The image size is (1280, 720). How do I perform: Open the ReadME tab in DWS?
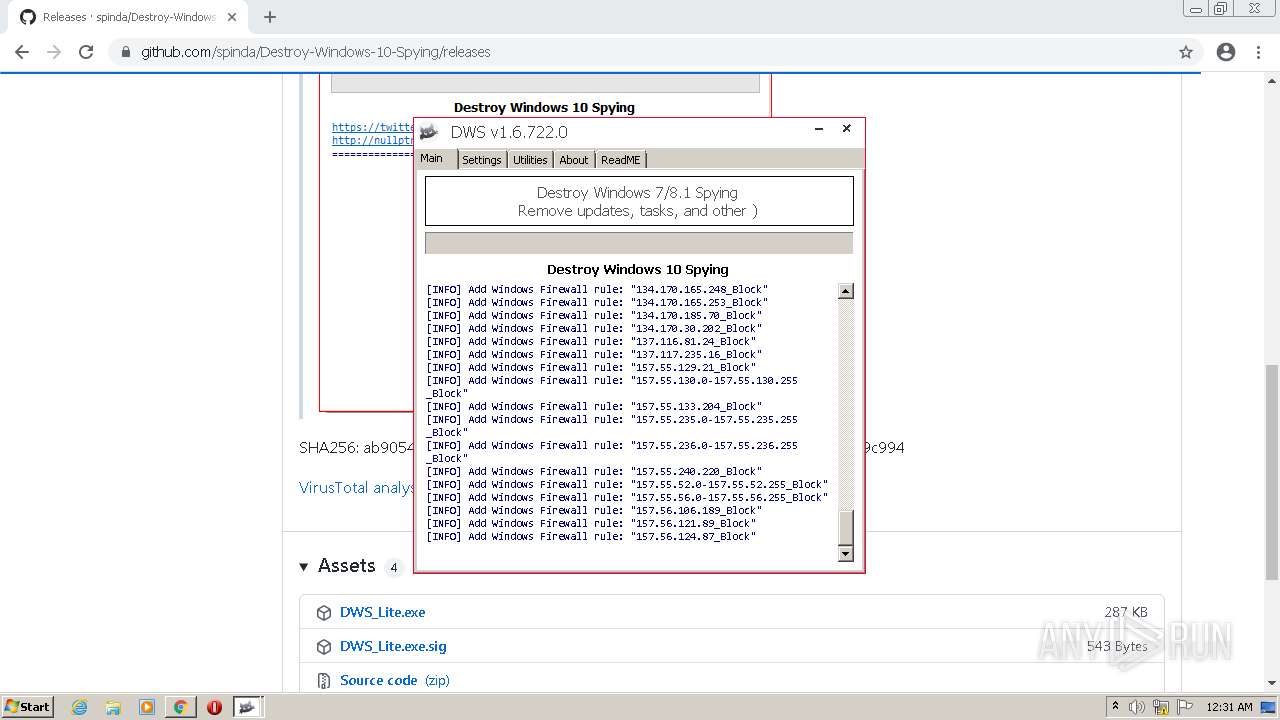[x=621, y=160]
